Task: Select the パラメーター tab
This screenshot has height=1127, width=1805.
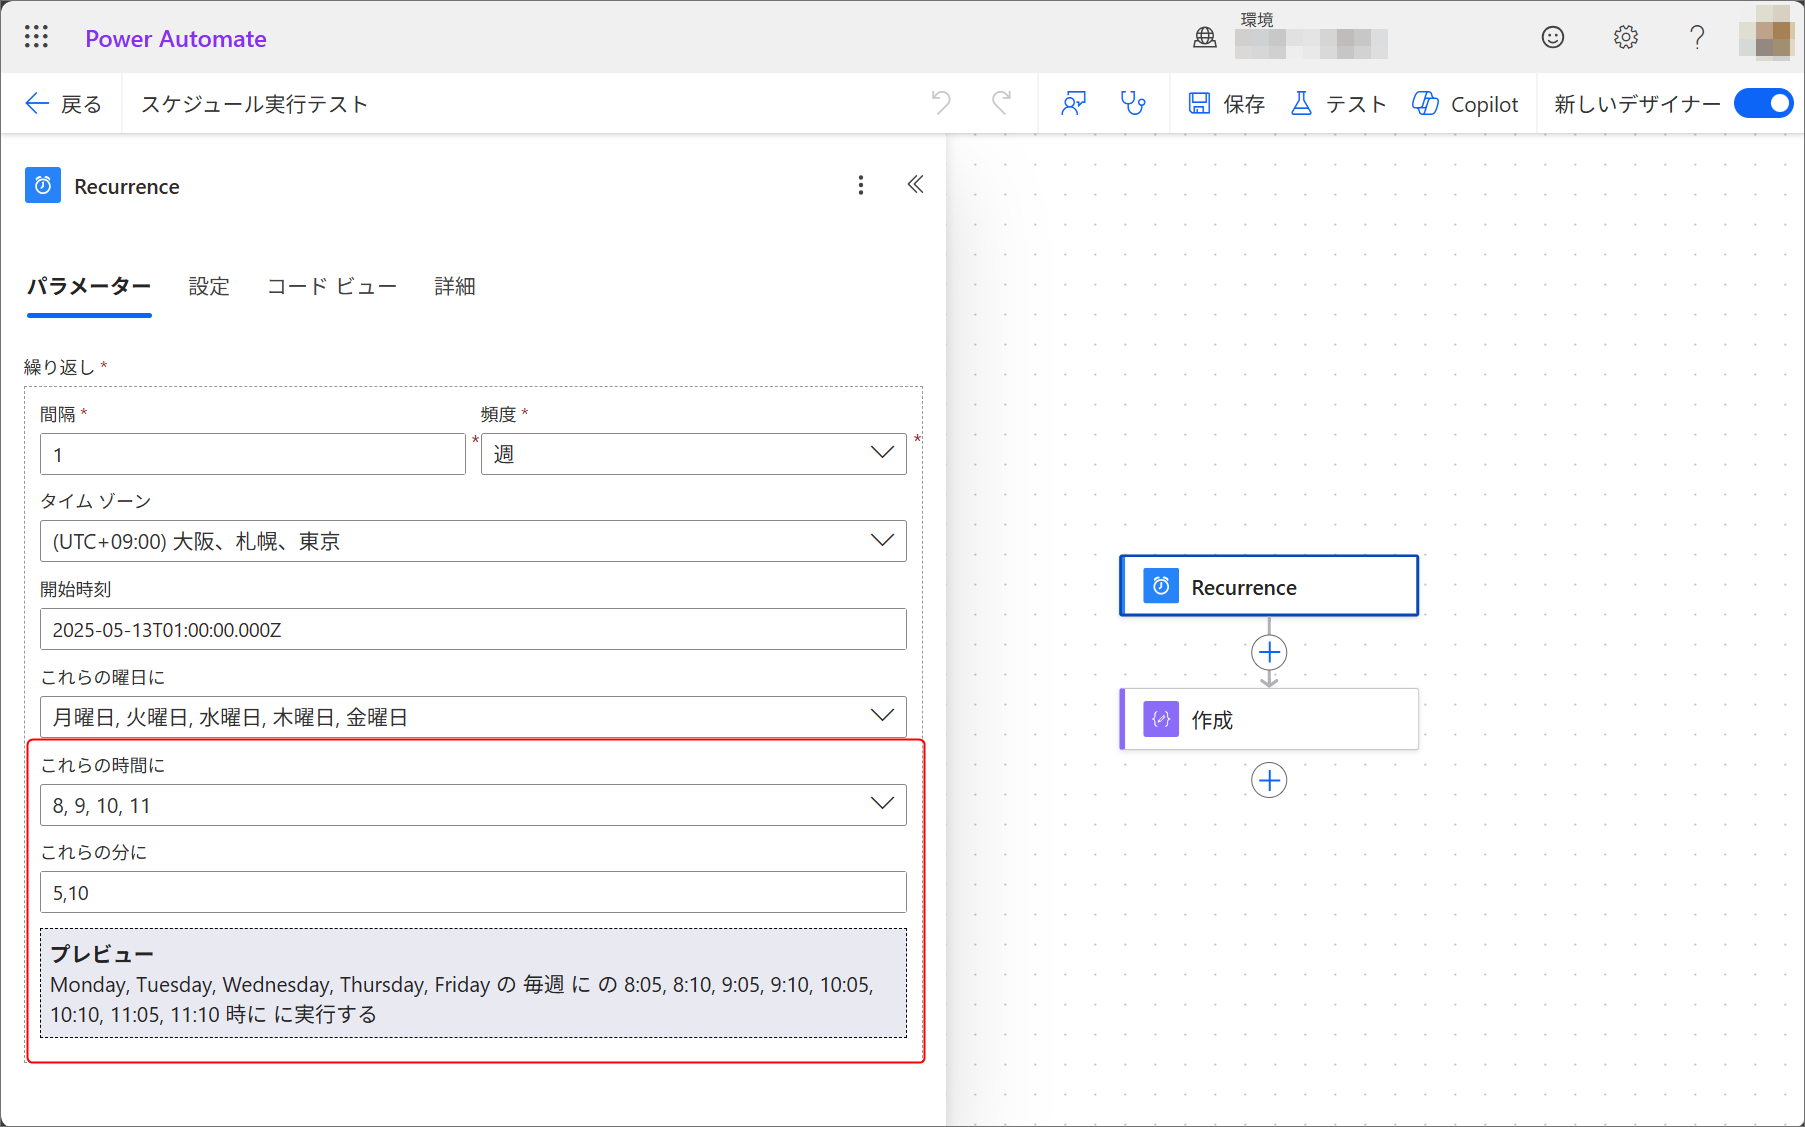Action: point(89,287)
